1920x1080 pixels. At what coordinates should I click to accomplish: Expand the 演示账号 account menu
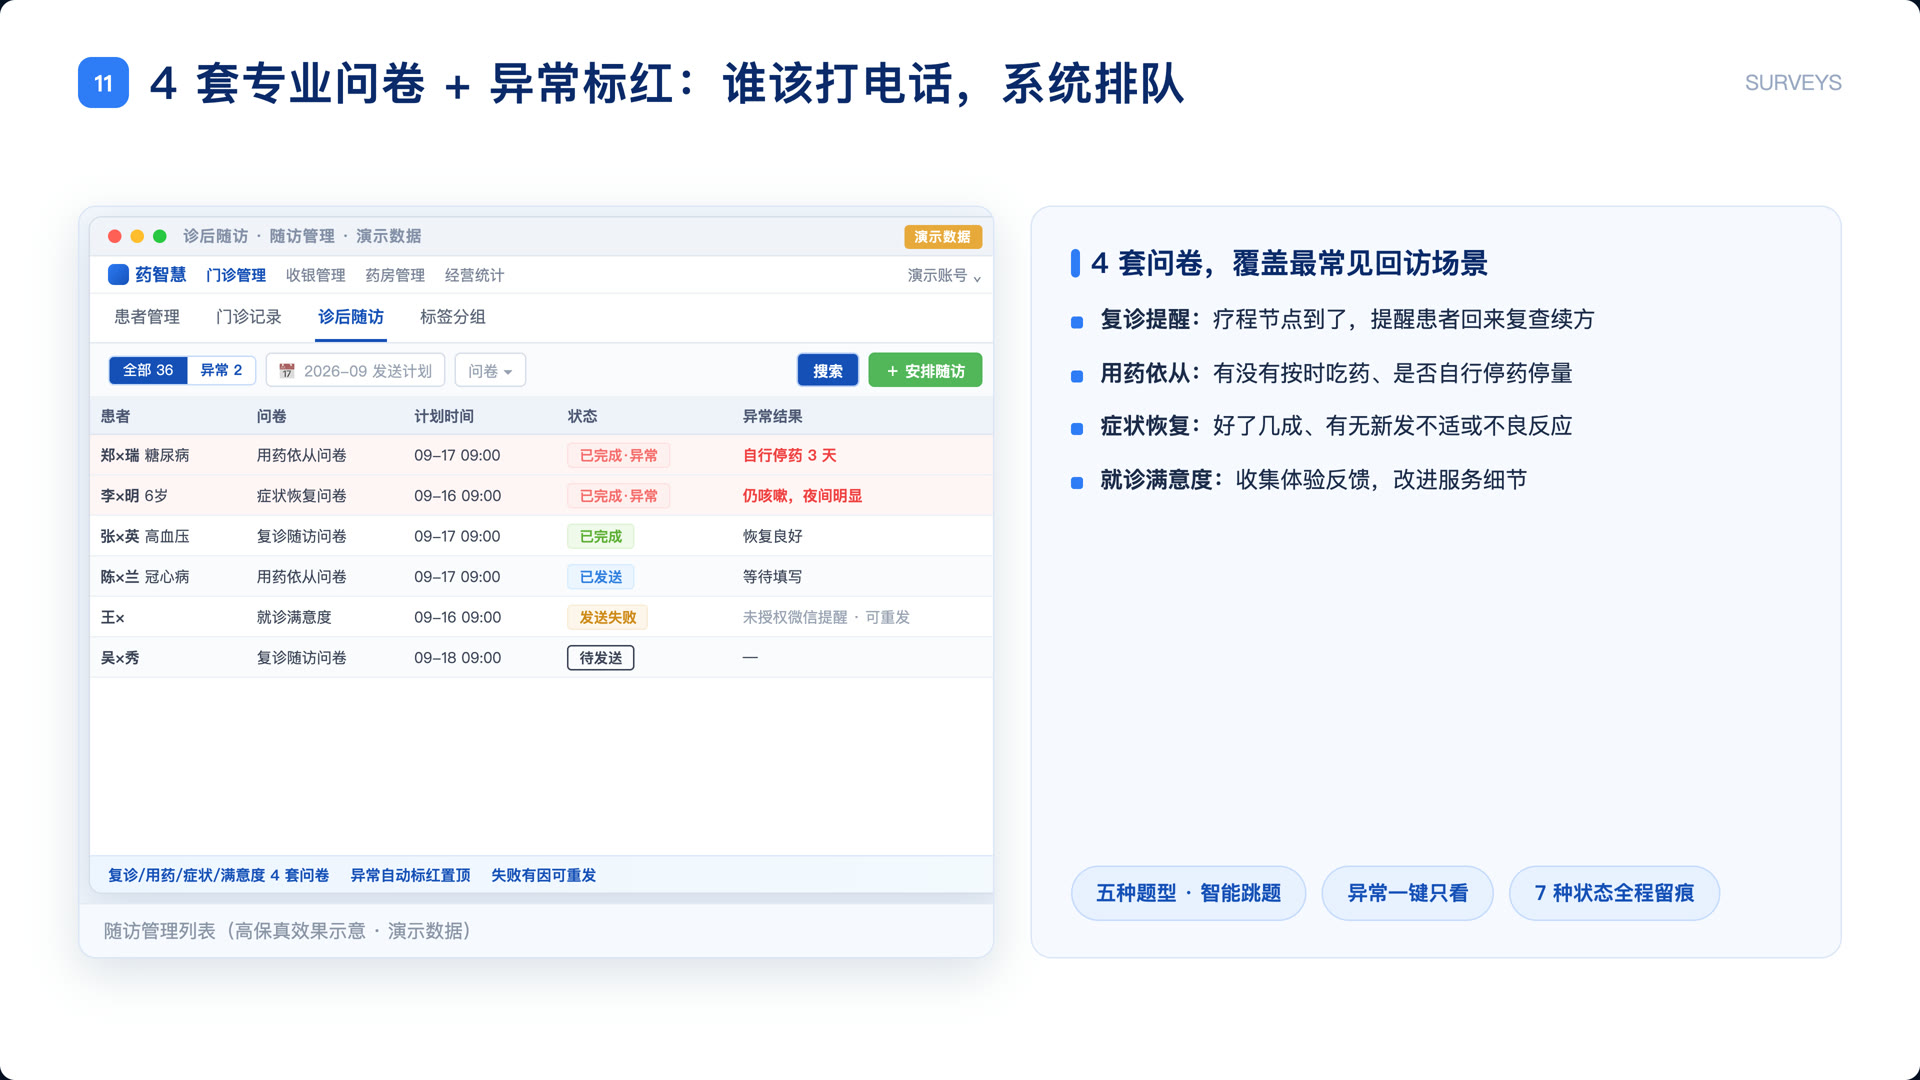(944, 275)
